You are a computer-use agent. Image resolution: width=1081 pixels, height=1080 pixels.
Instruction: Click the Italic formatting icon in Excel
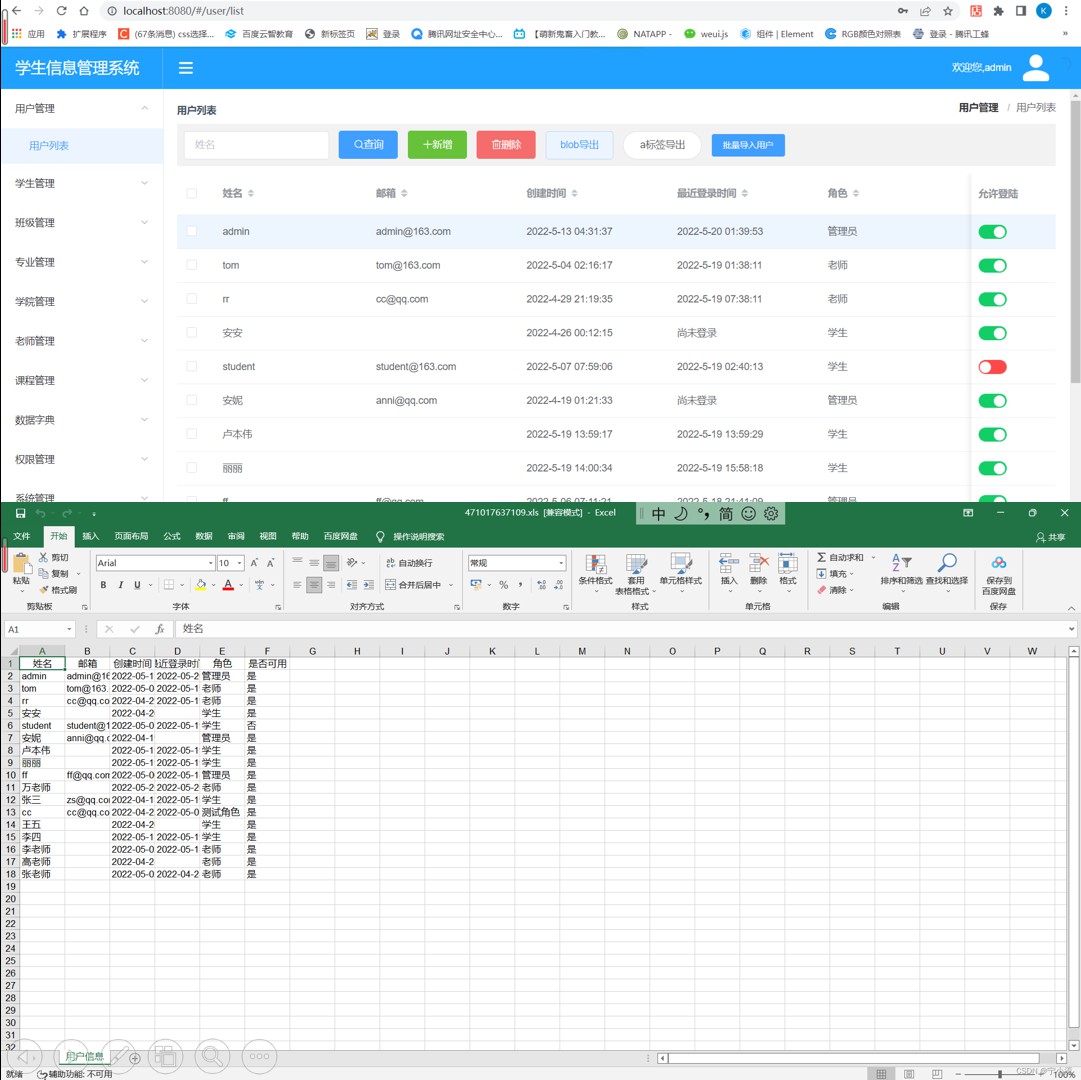pos(120,585)
